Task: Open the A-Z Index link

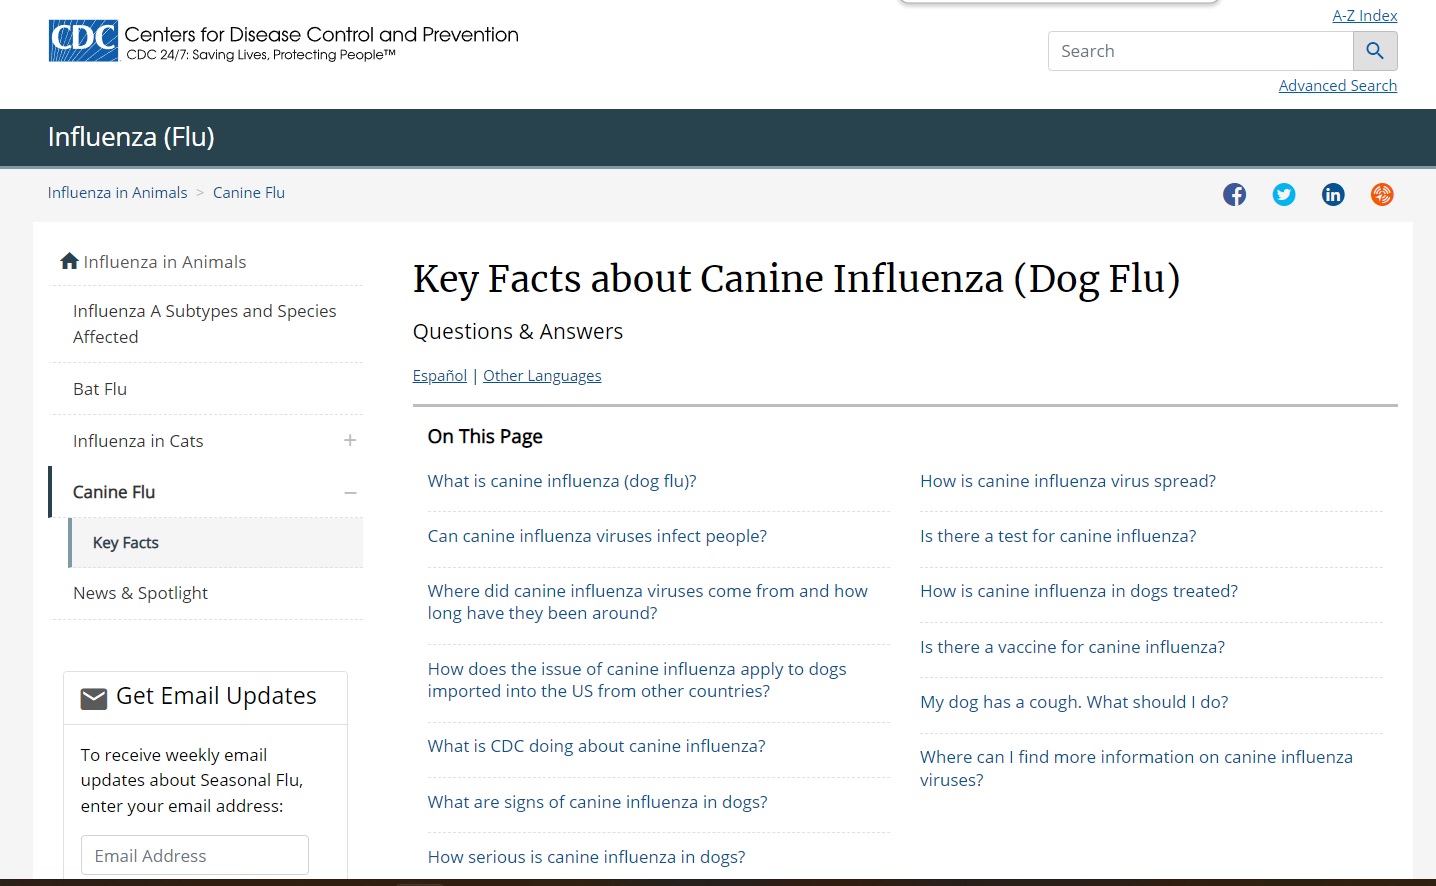Action: [1364, 16]
